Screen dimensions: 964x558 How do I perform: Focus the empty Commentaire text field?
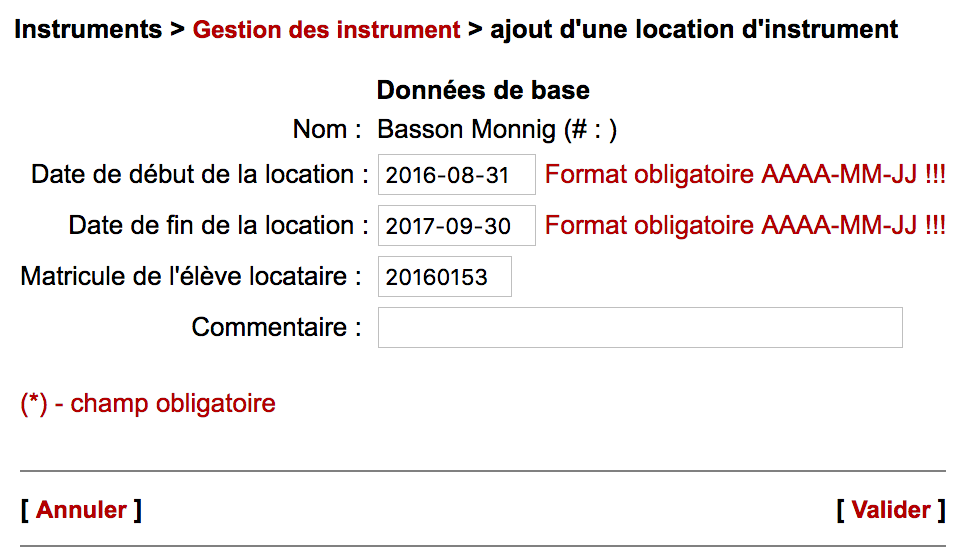click(x=640, y=328)
